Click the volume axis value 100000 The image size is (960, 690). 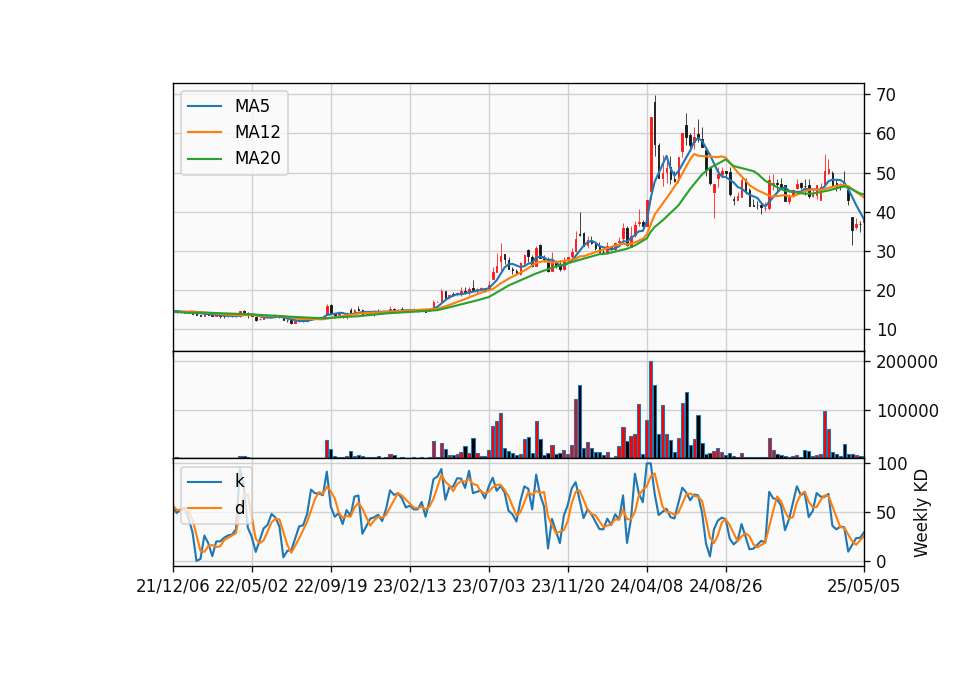tap(907, 411)
